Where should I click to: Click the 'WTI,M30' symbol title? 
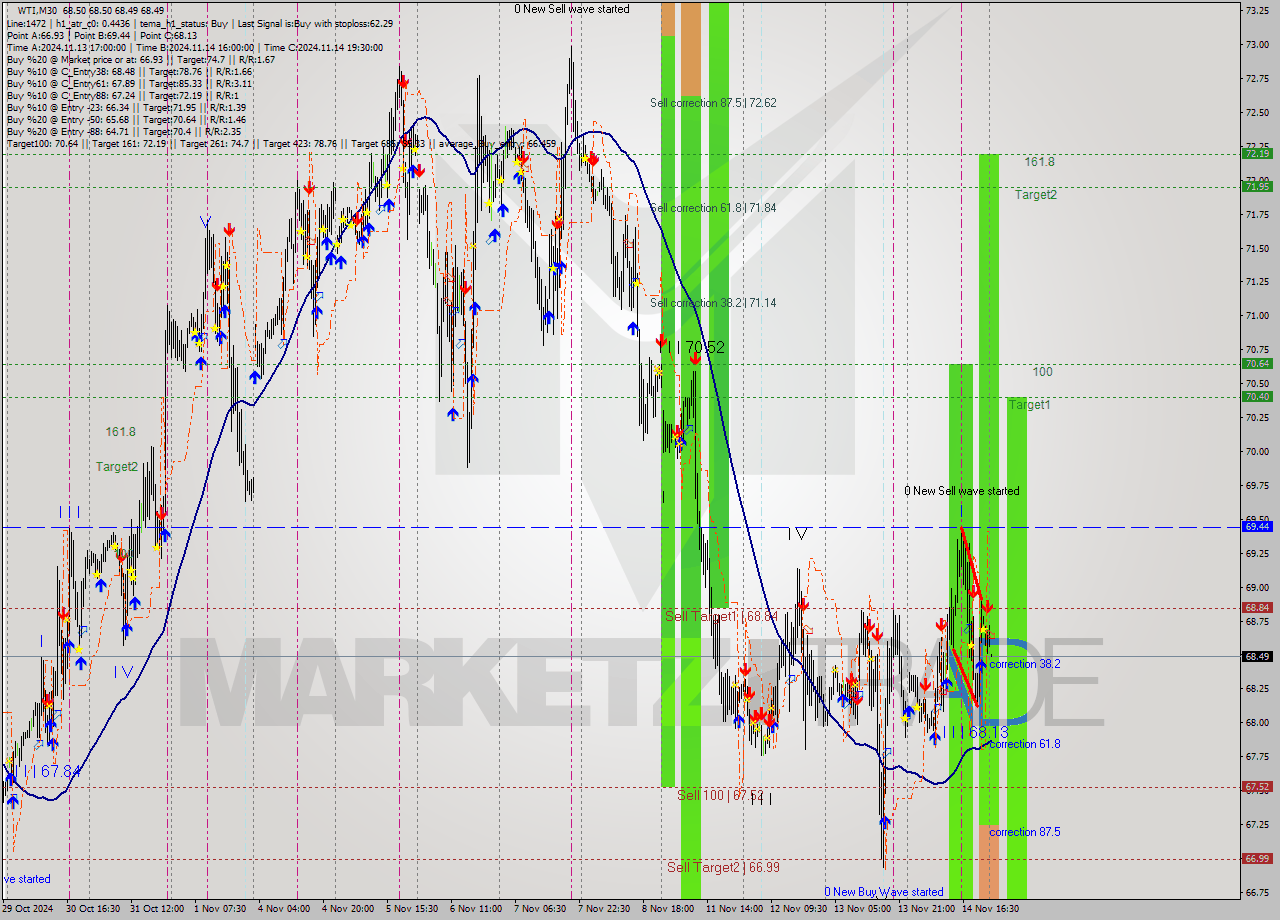point(38,10)
